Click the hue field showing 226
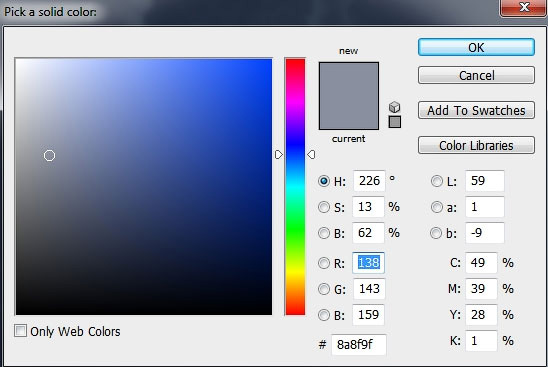This screenshot has width=548, height=367. 369,181
